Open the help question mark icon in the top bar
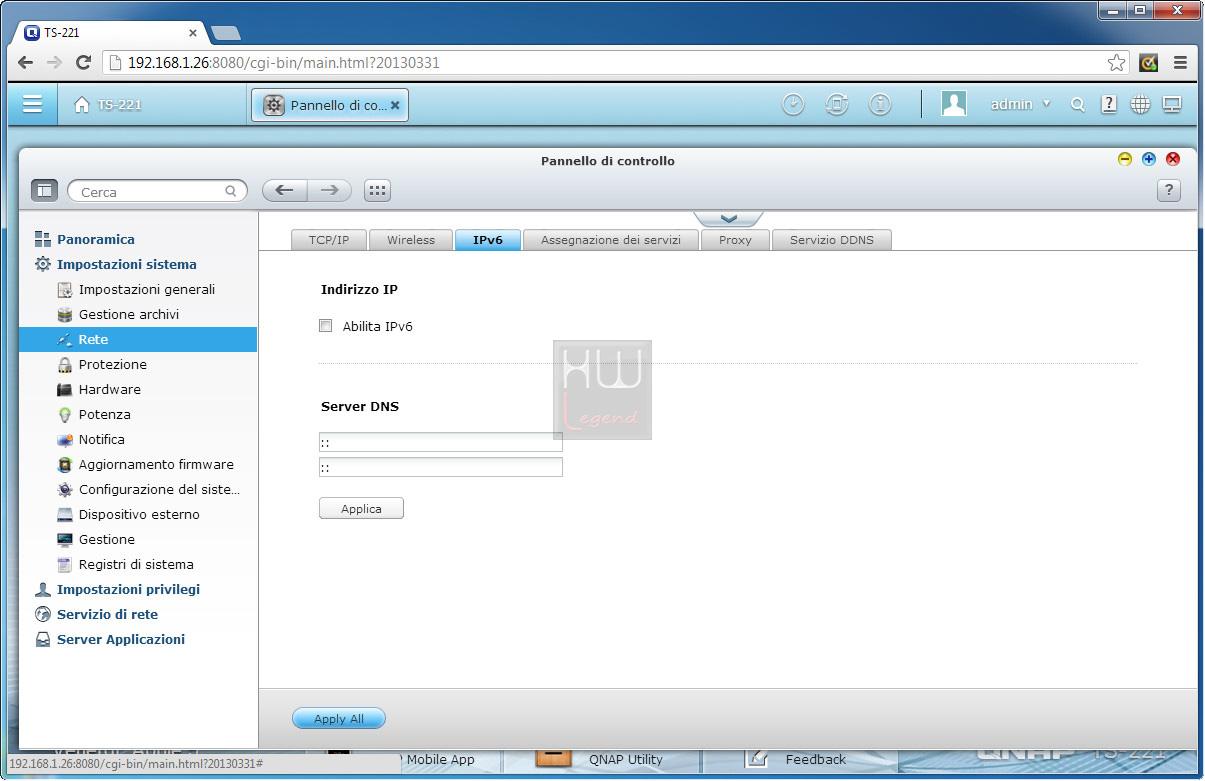This screenshot has height=781, width=1205. coord(1109,104)
